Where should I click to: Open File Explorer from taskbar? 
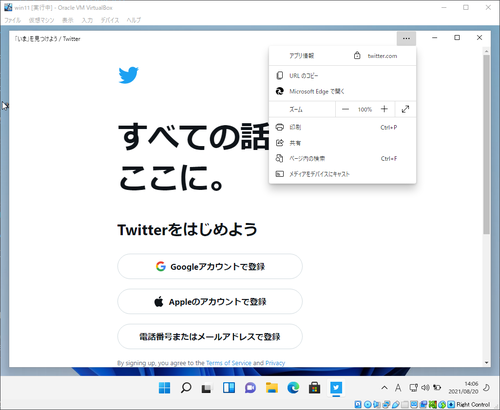[x=272, y=388]
